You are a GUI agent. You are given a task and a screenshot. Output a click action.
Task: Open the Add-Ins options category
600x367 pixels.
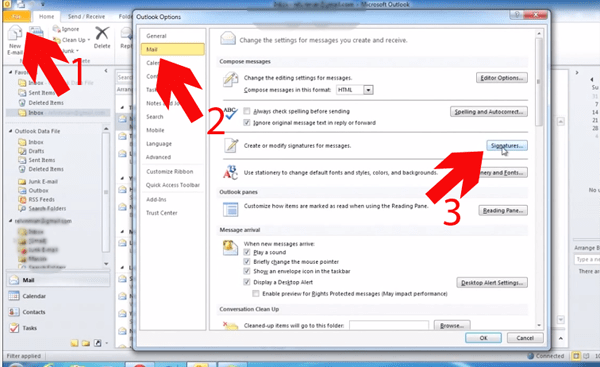[x=156, y=199]
